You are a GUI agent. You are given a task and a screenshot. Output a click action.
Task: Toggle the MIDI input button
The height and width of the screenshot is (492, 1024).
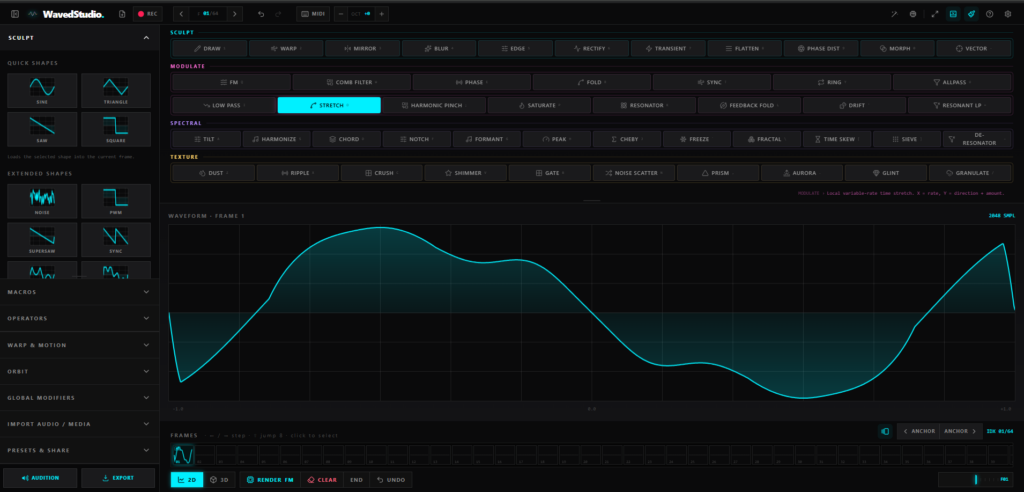tap(313, 14)
